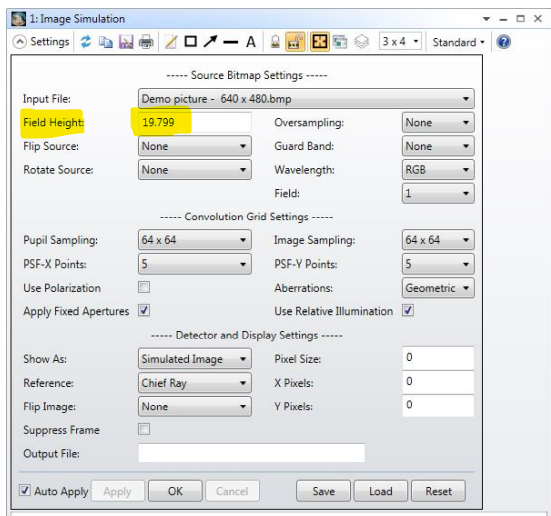
Task: Select the pencil annotation tool
Action: click(171, 42)
